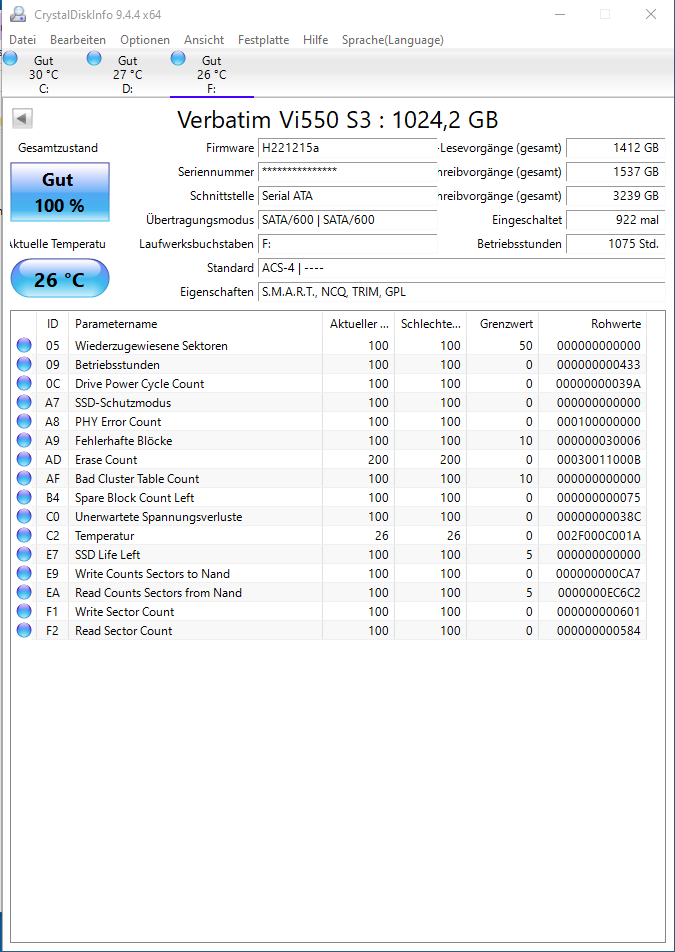Click status icon for SSD Life Left
This screenshot has width=675, height=952.
24,554
